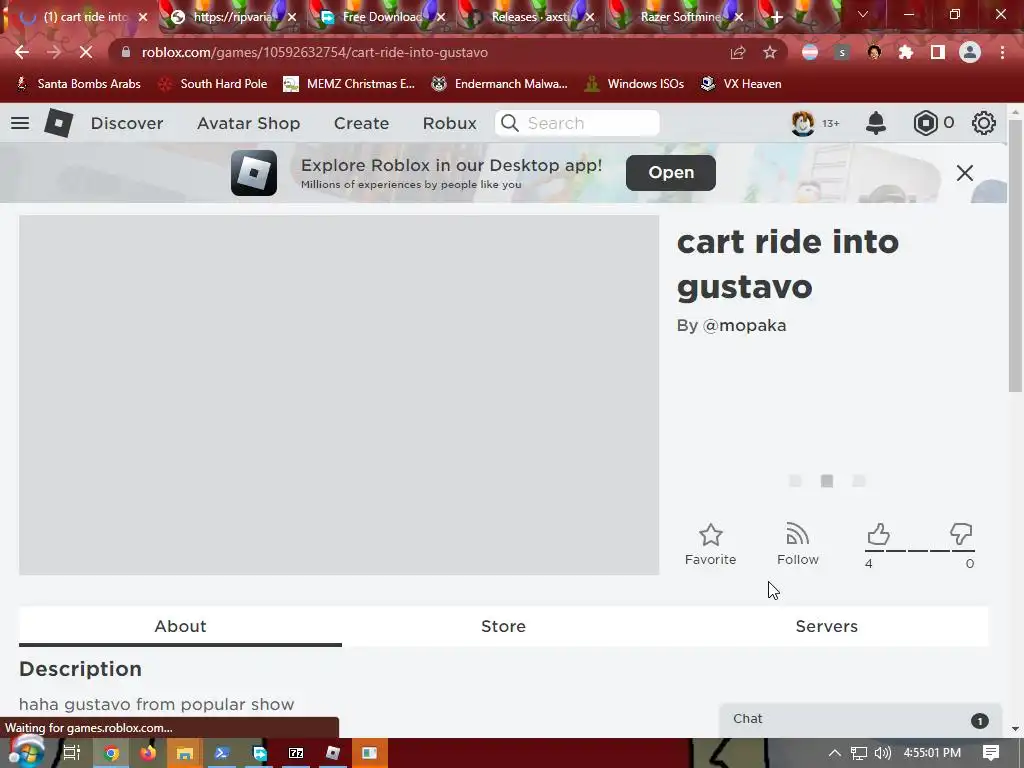Open Endermanch Malware bookmark

tap(500, 84)
